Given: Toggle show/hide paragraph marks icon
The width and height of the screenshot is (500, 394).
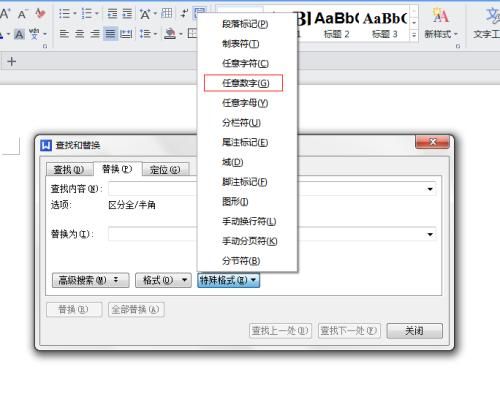Looking at the screenshot, I should 184,14.
